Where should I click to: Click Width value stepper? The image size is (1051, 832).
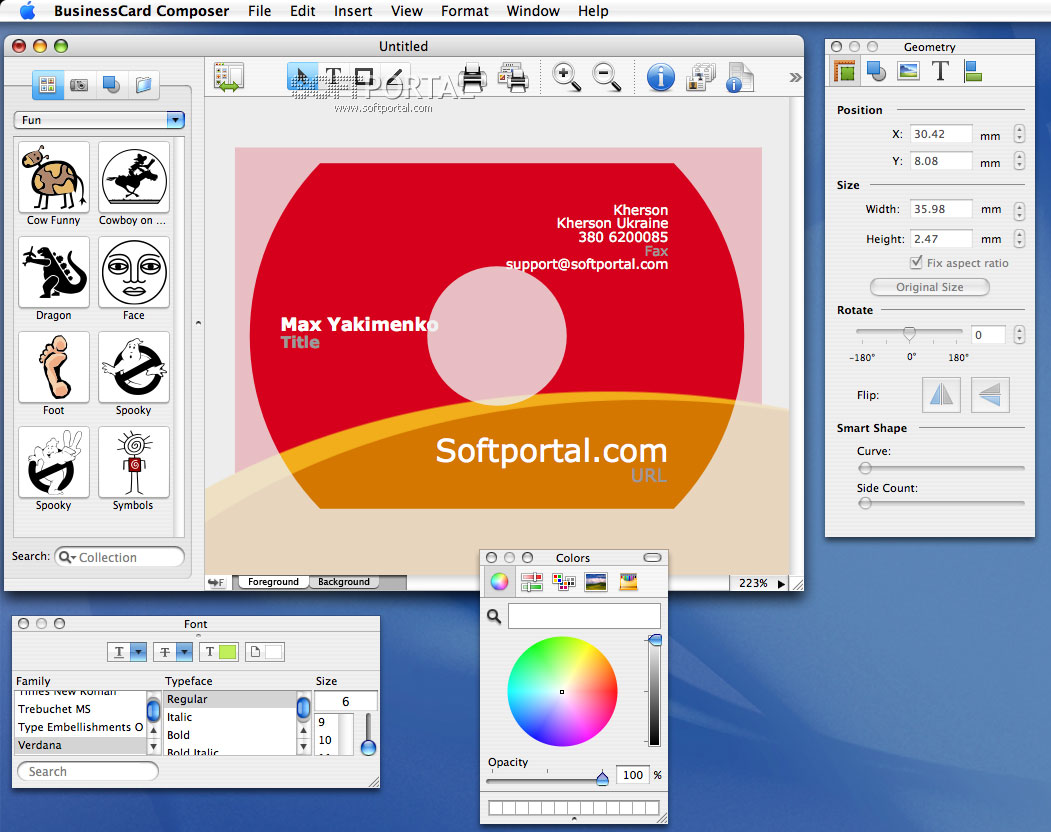[1019, 211]
